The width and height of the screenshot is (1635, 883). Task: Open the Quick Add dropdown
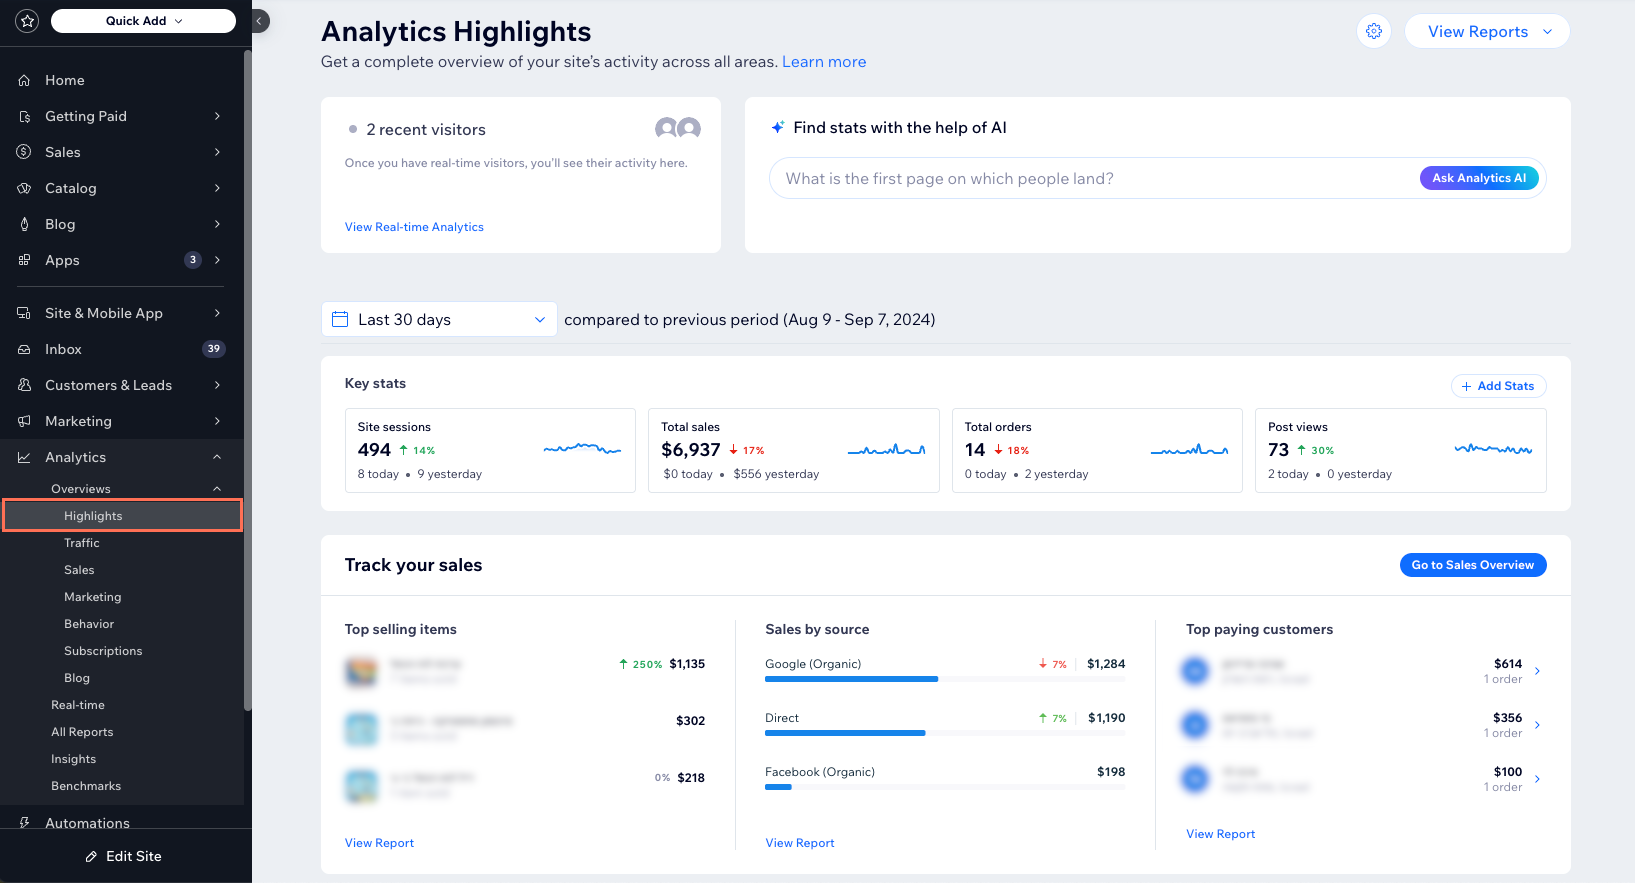[143, 20]
